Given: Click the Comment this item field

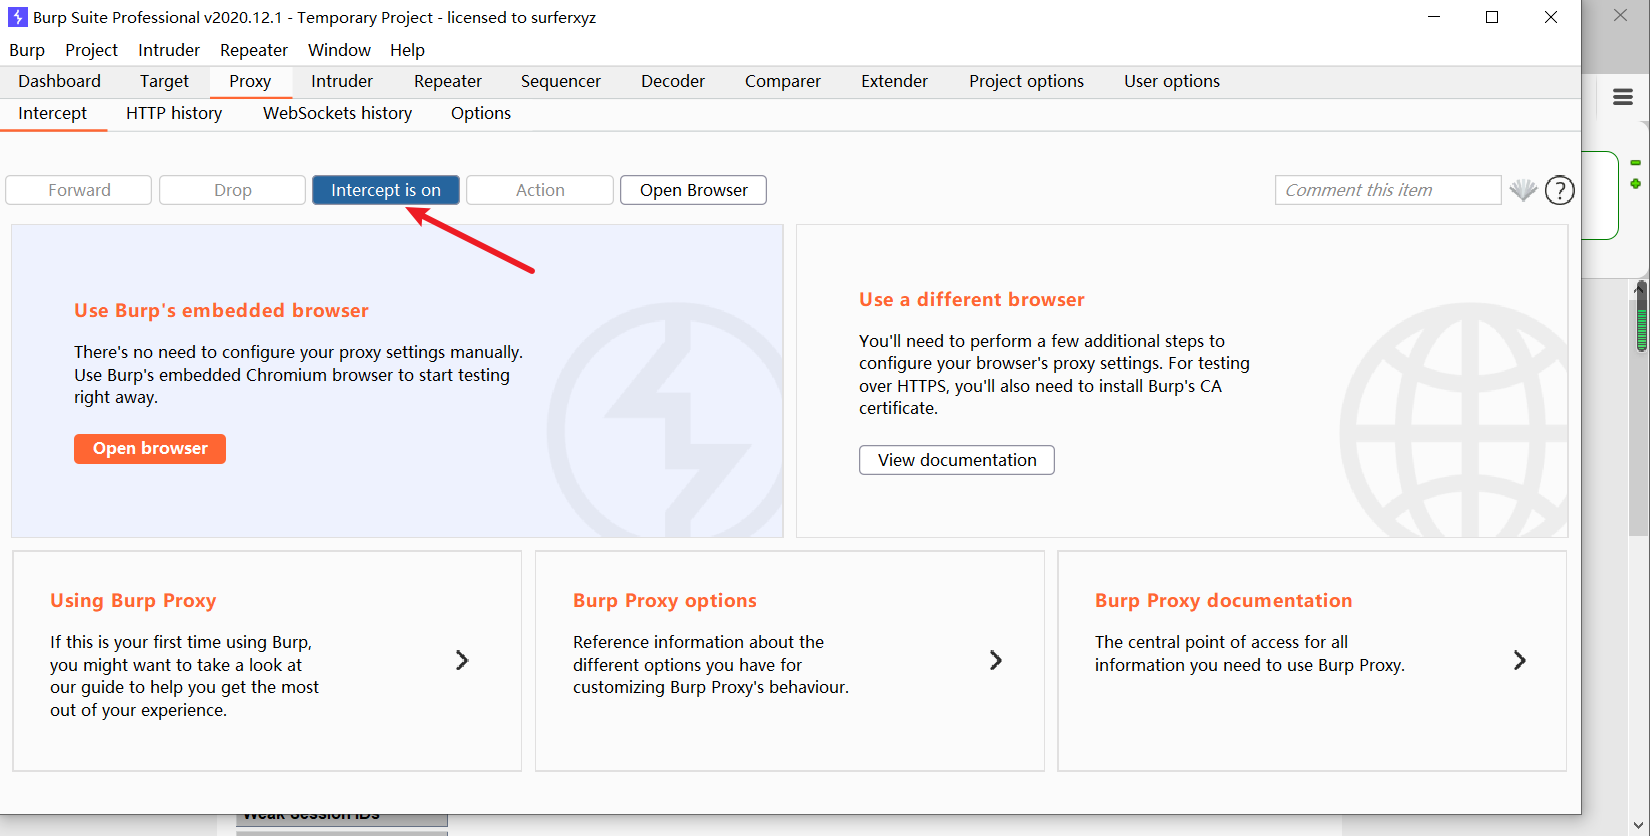Looking at the screenshot, I should click(x=1388, y=190).
